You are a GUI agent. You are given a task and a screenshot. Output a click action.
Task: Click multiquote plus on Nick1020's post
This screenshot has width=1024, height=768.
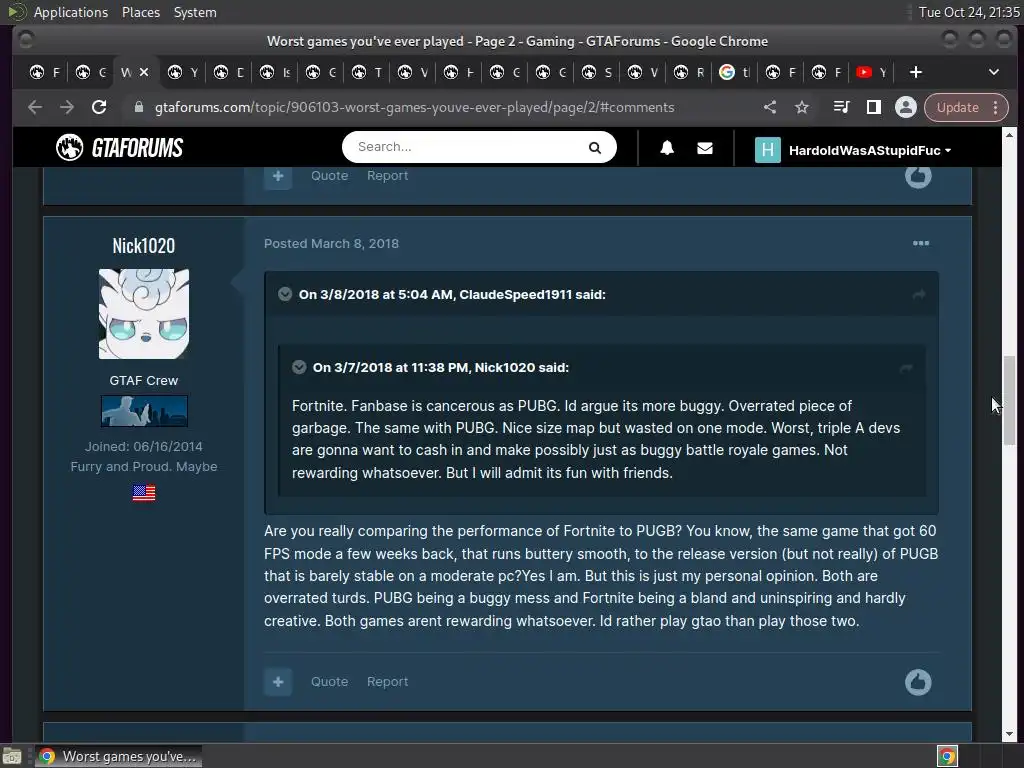(278, 682)
